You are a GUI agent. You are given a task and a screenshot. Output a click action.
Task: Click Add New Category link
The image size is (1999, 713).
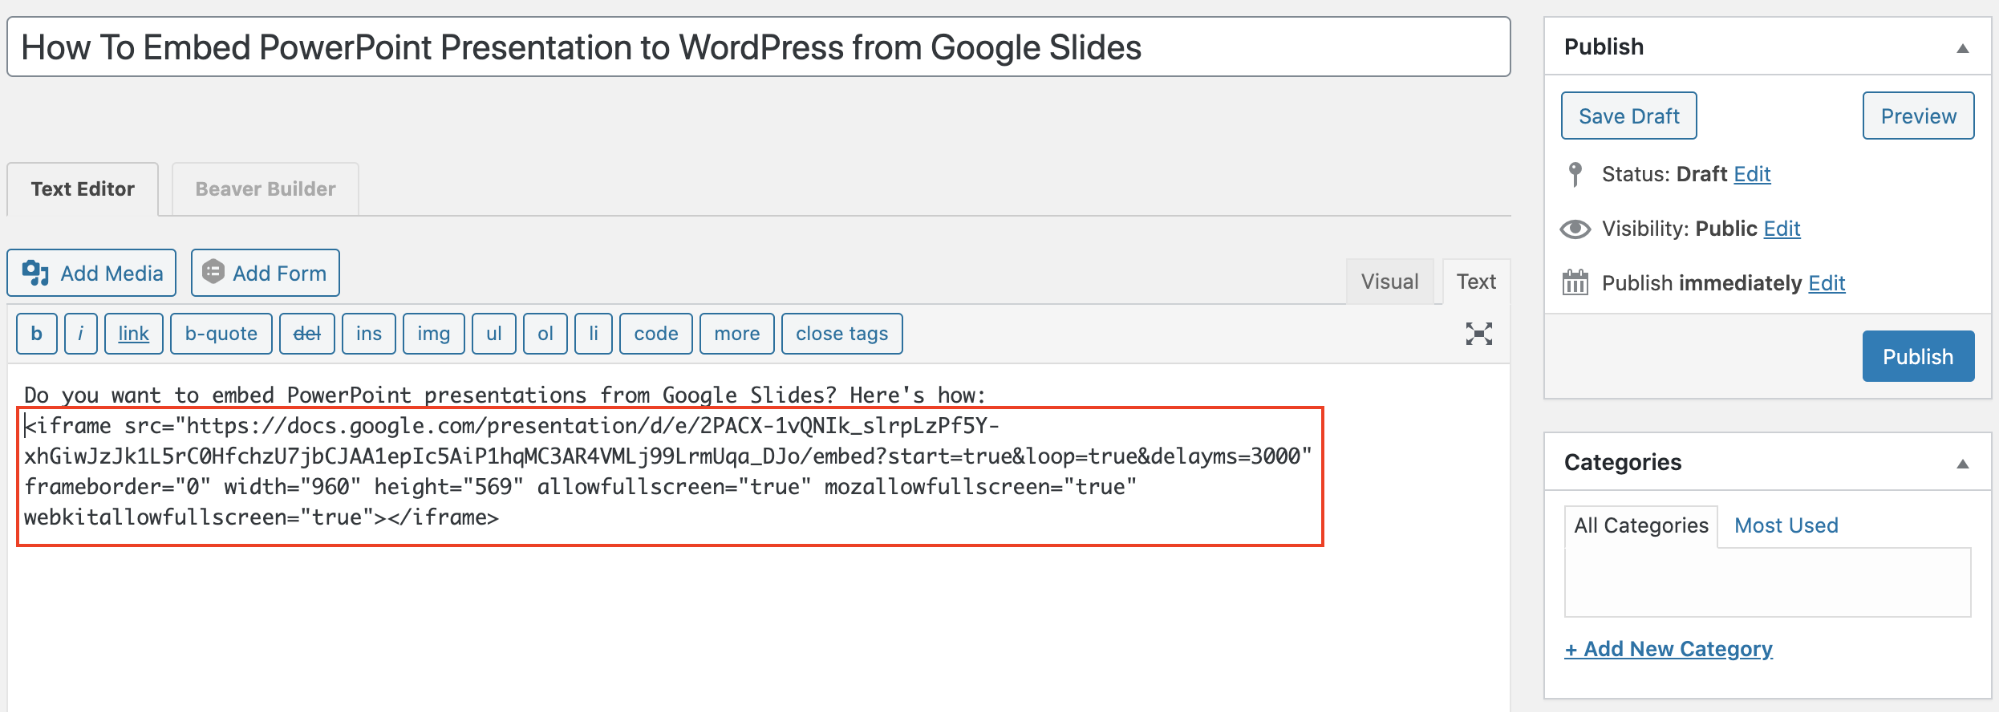point(1668,649)
